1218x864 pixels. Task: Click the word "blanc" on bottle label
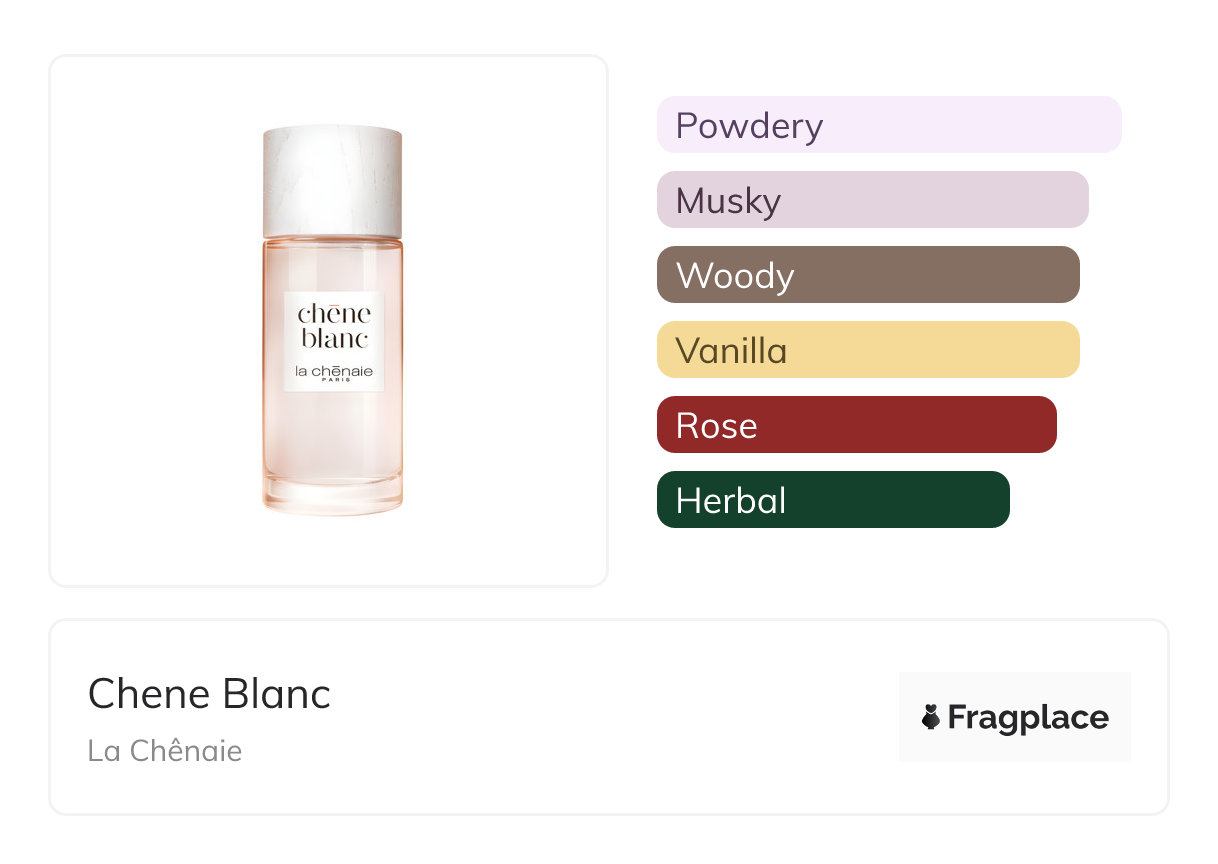pyautogui.click(x=334, y=338)
